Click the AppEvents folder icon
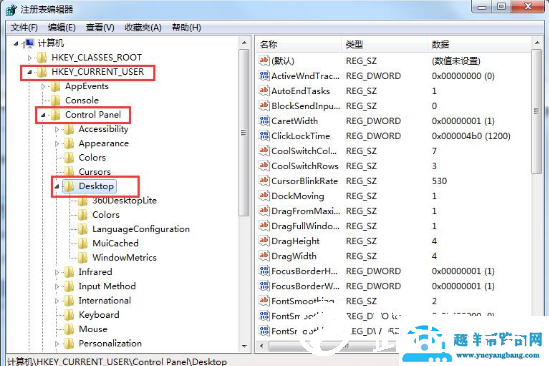The image size is (549, 366). pos(55,86)
